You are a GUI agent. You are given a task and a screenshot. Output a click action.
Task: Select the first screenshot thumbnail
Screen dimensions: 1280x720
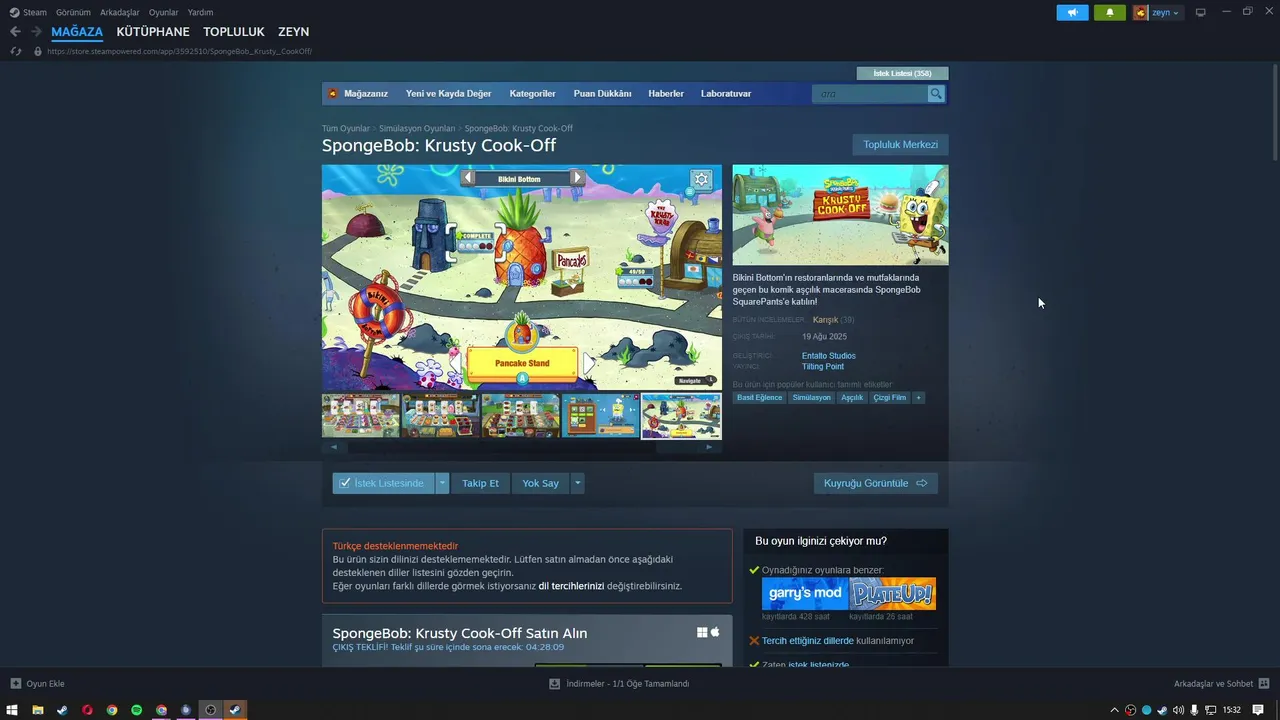360,416
